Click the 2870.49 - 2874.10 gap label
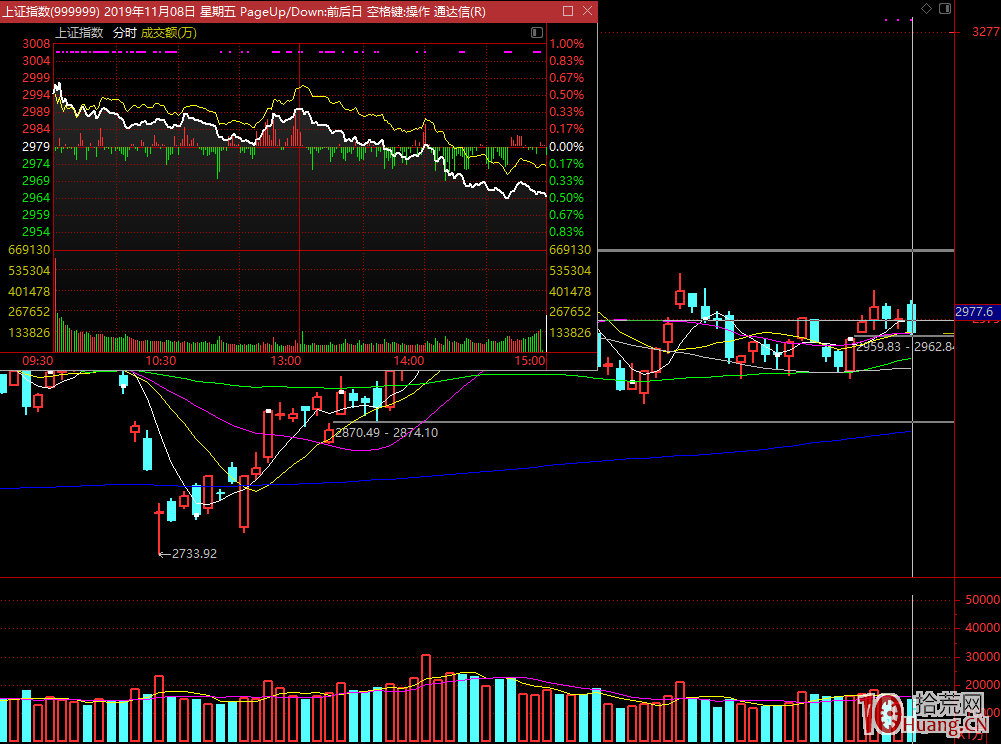This screenshot has width=1001, height=744. (387, 432)
